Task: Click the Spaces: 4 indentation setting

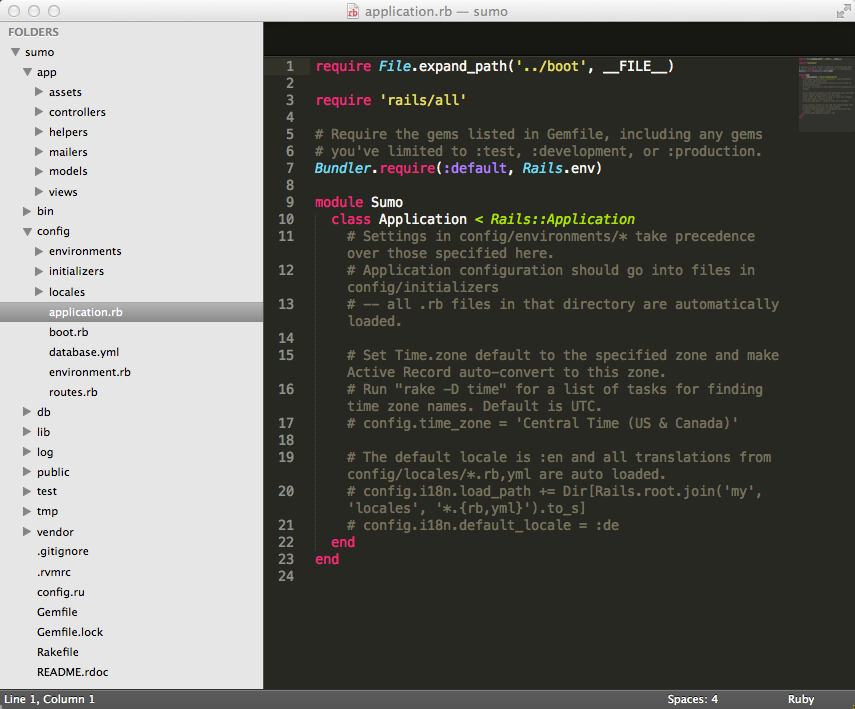Action: pos(692,698)
